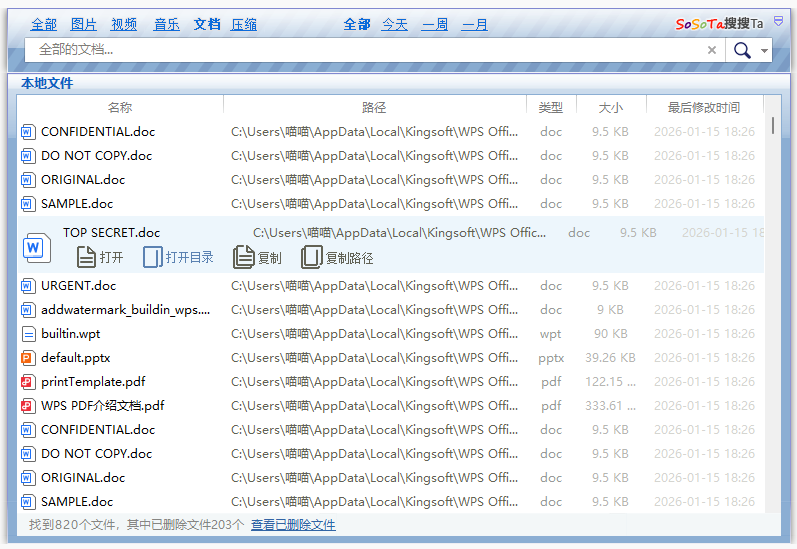Click the builtin.wpt template file icon

[28, 334]
